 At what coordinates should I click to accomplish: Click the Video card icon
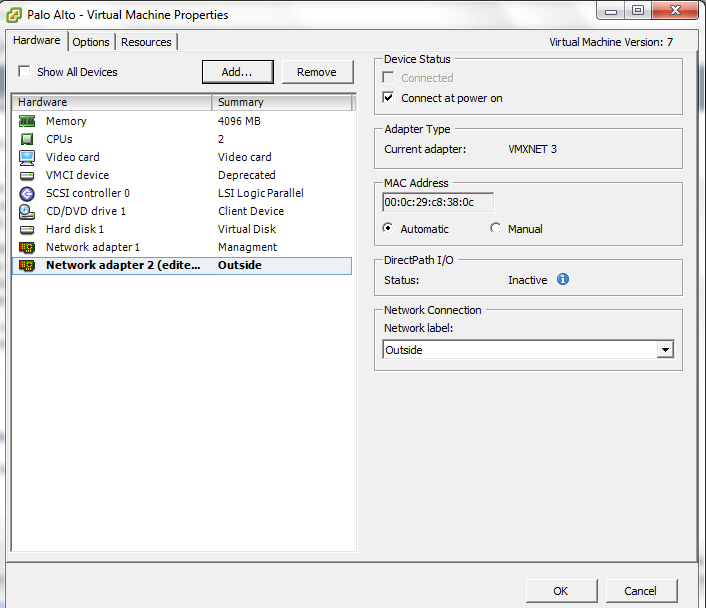tap(27, 157)
